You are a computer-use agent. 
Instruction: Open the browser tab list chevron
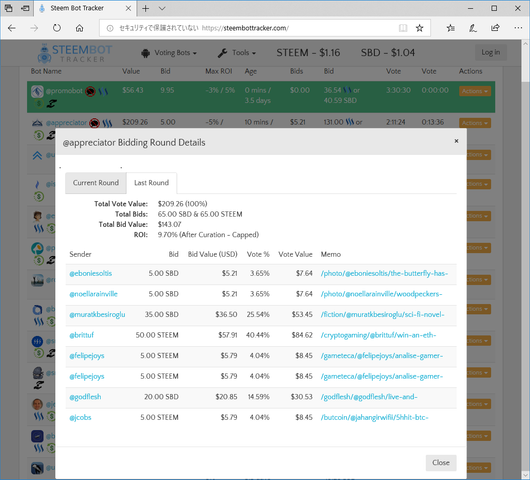[x=162, y=8]
